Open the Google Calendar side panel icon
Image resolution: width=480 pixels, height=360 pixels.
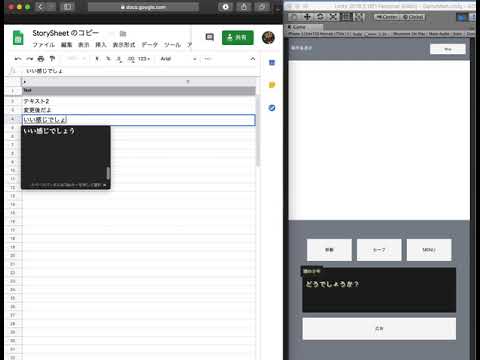[x=272, y=62]
